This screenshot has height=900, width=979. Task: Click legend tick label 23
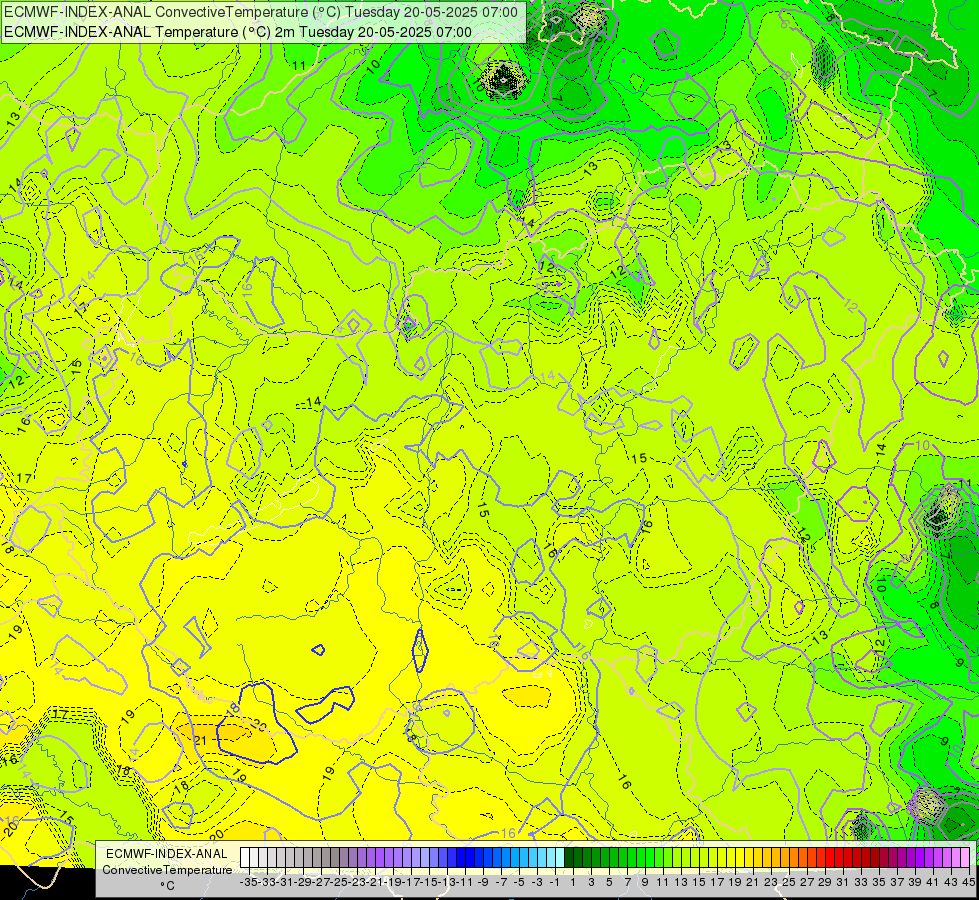770,883
